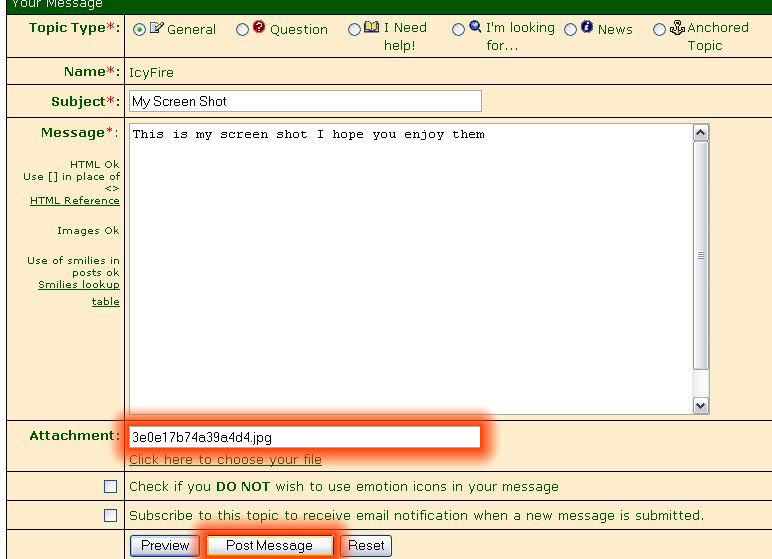Click the Reset button
The image size is (772, 559).
coord(366,546)
